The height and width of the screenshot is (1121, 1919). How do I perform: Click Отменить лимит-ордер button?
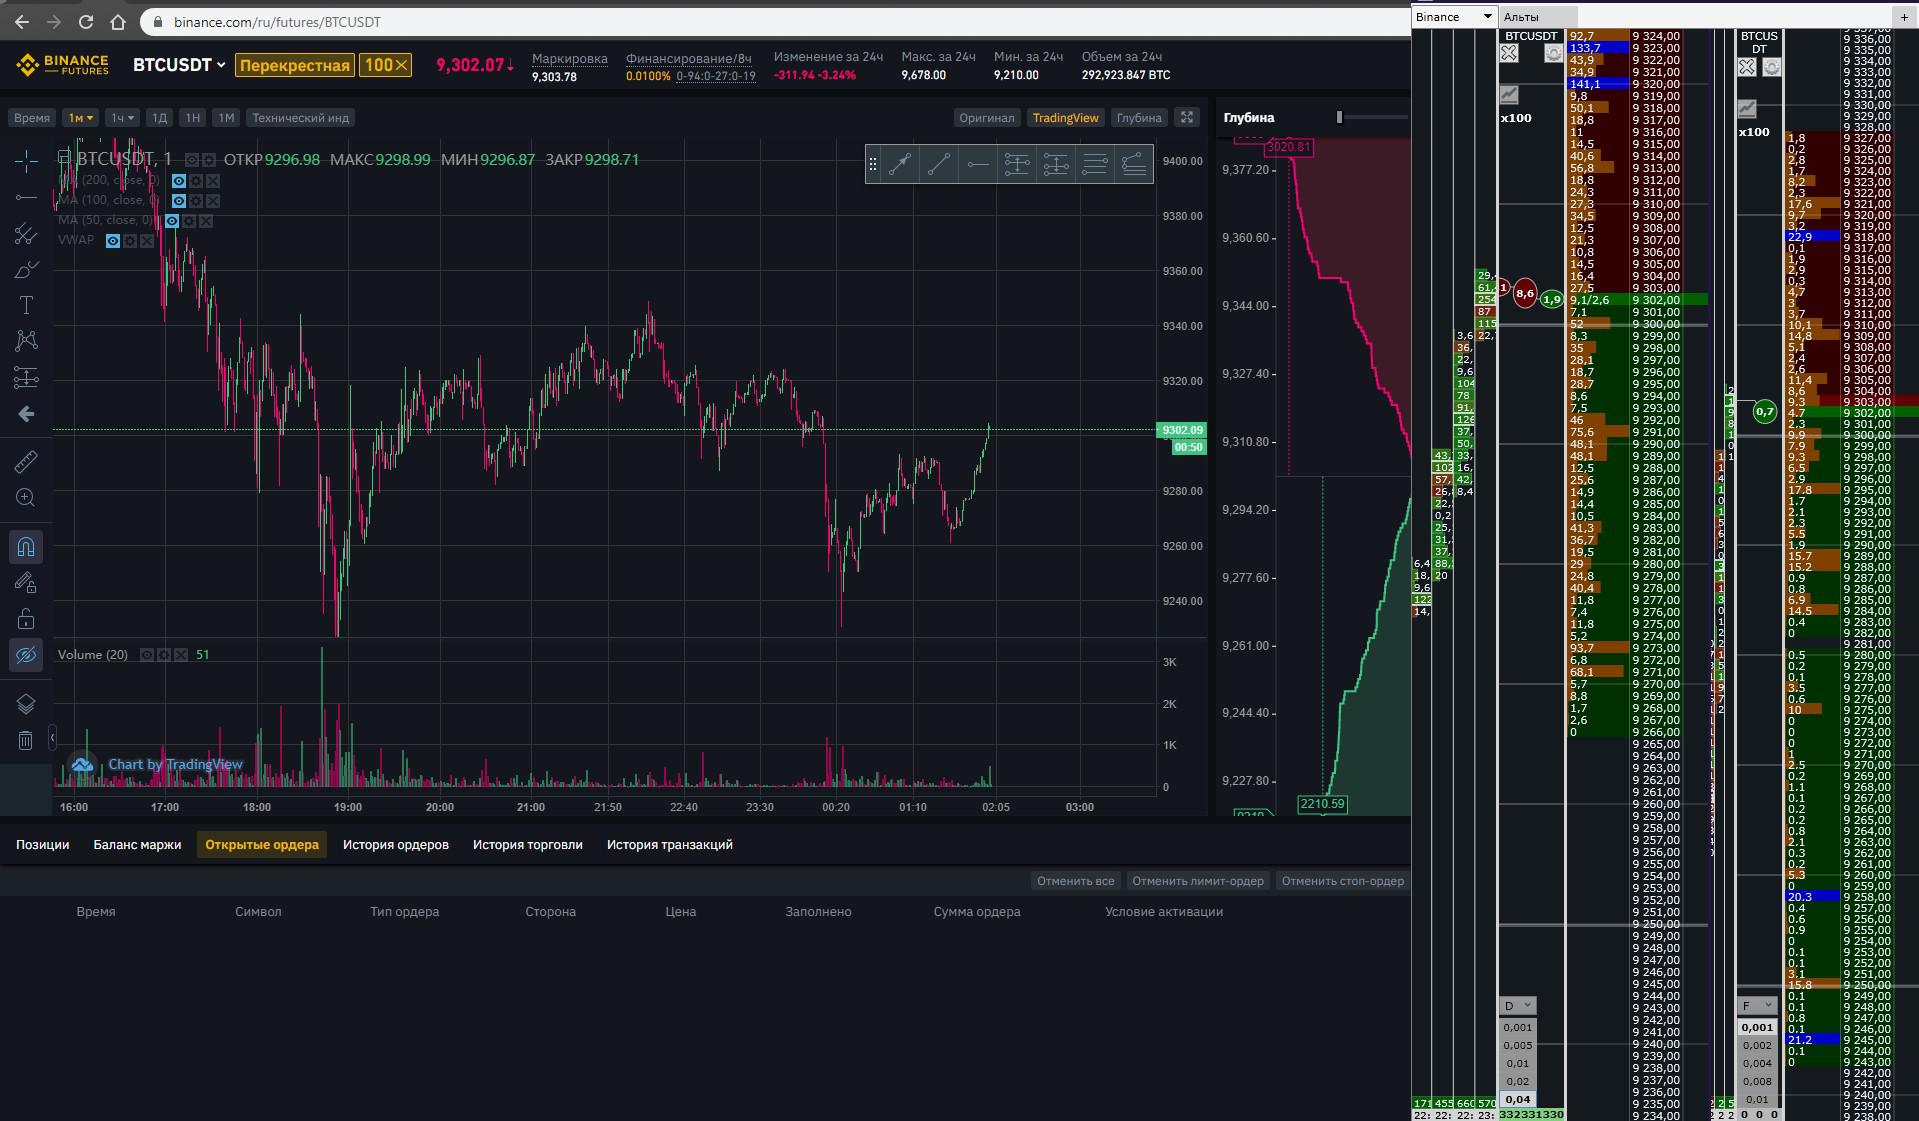click(x=1198, y=881)
